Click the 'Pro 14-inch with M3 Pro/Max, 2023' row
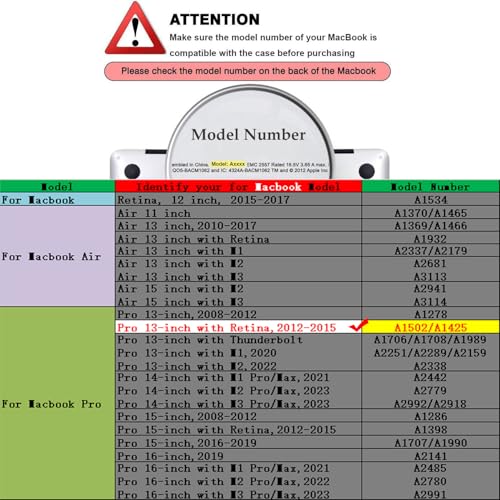The image size is (500, 500). point(238,404)
